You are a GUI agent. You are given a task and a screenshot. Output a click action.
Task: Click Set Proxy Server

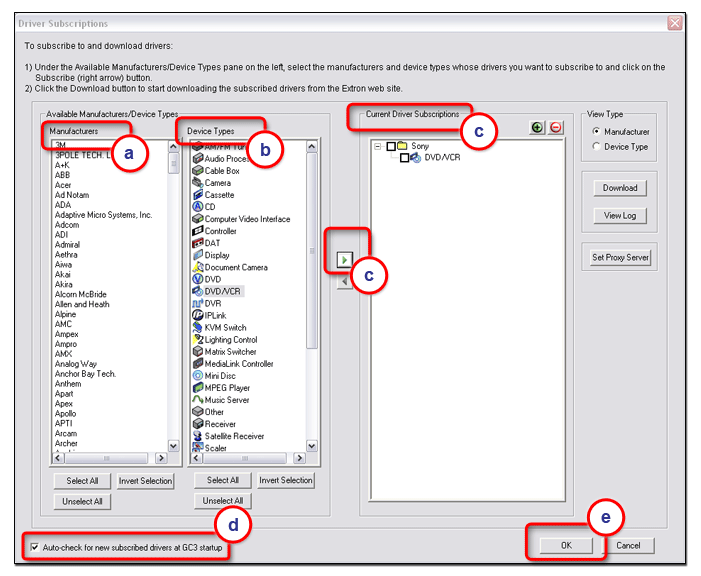(619, 257)
